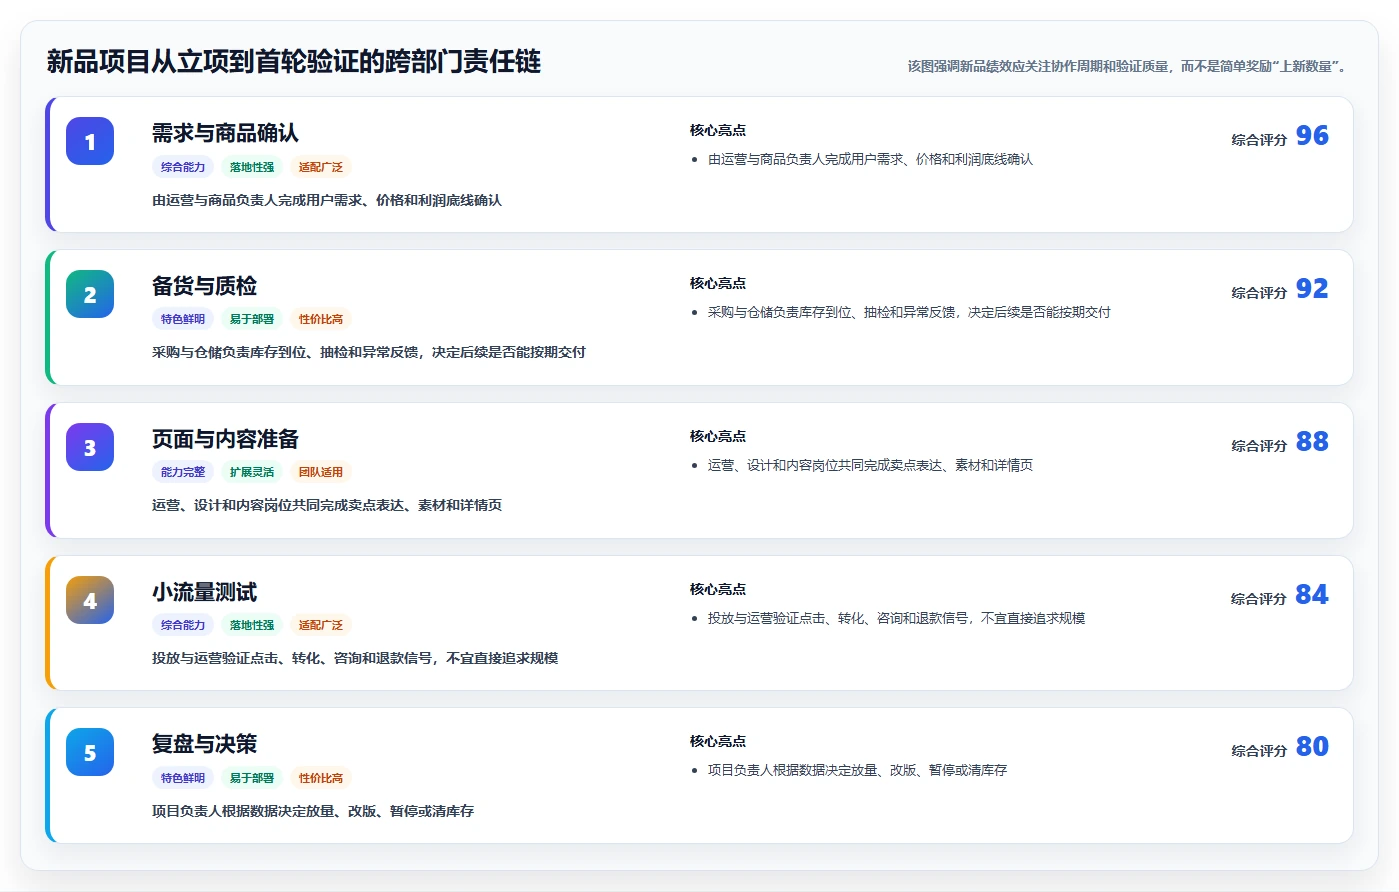This screenshot has width=1399, height=892.
Task: Click the 核心亮点 bullet in 备货与质检 card
Action: 909,312
